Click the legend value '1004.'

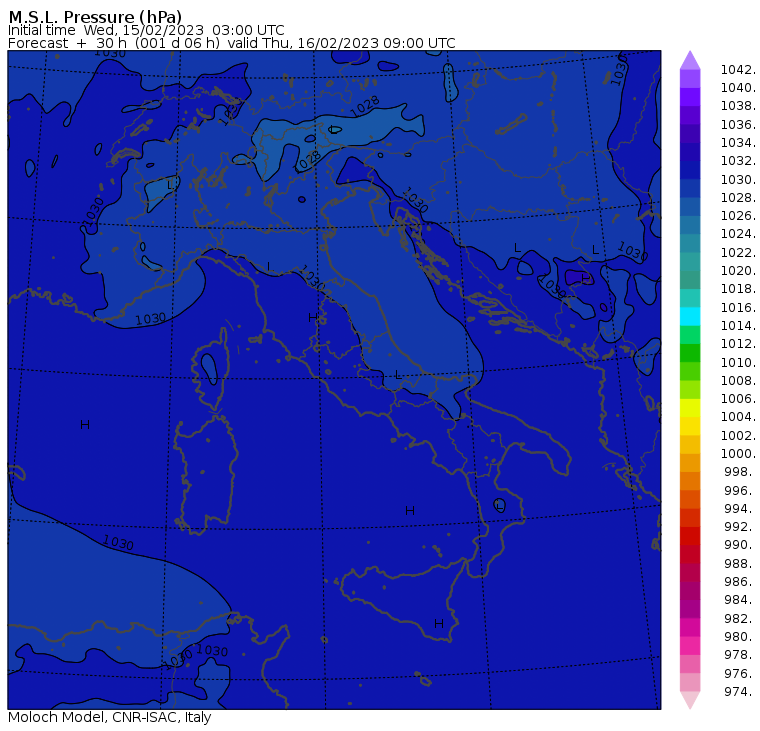click(x=738, y=417)
